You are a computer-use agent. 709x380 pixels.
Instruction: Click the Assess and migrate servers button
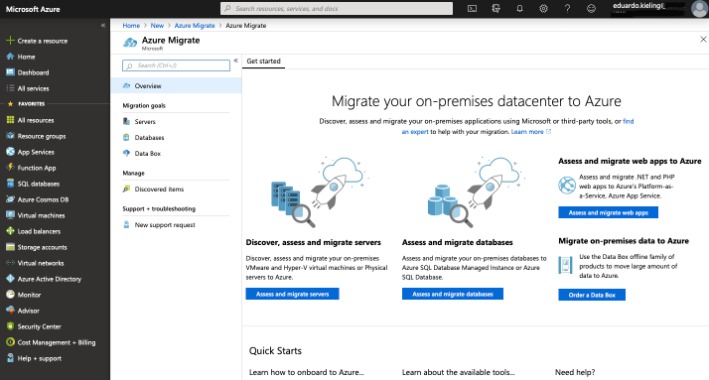pyautogui.click(x=292, y=294)
